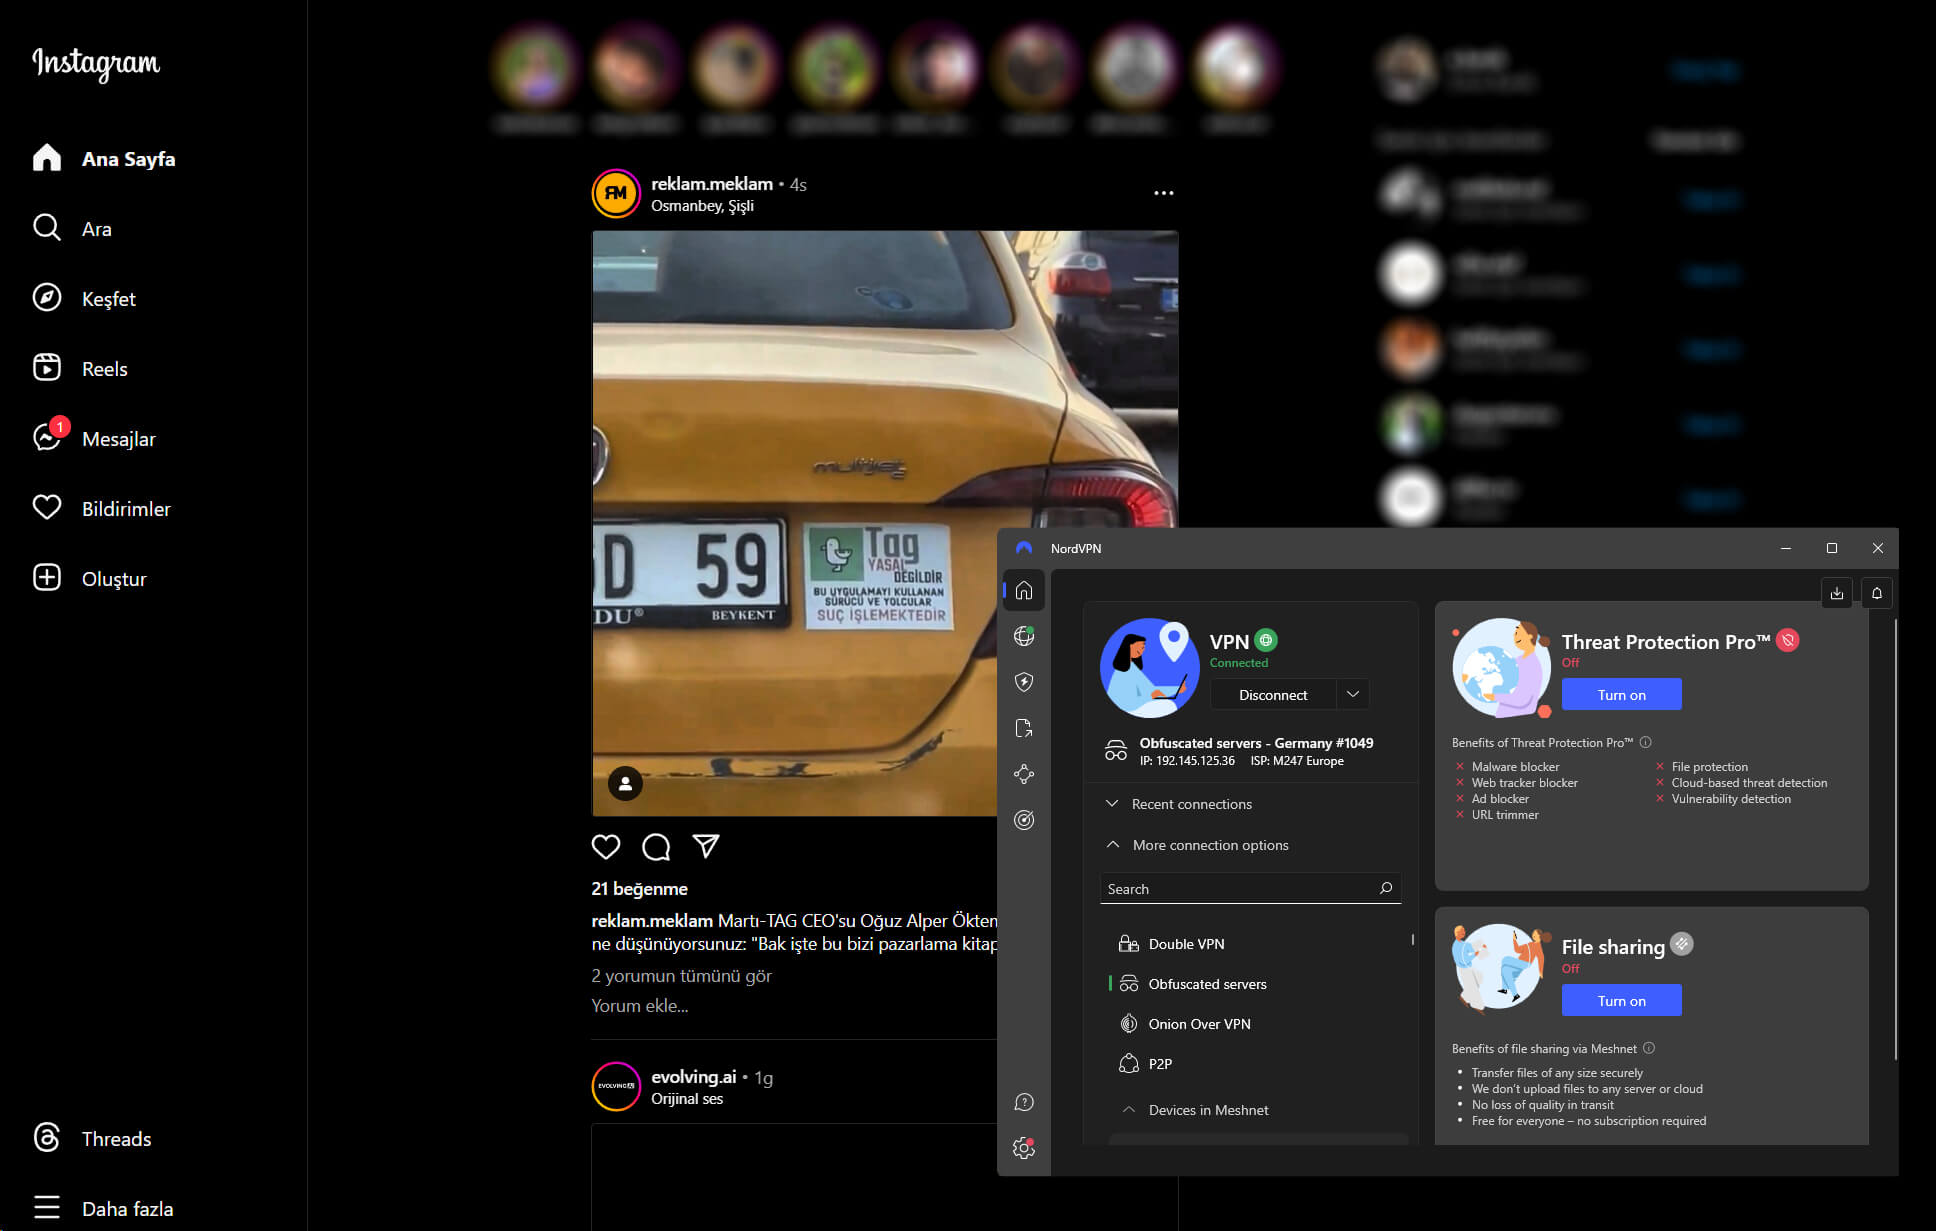The height and width of the screenshot is (1231, 1936).
Task: Like the reklam.meklam post with heart icon
Action: [x=606, y=847]
